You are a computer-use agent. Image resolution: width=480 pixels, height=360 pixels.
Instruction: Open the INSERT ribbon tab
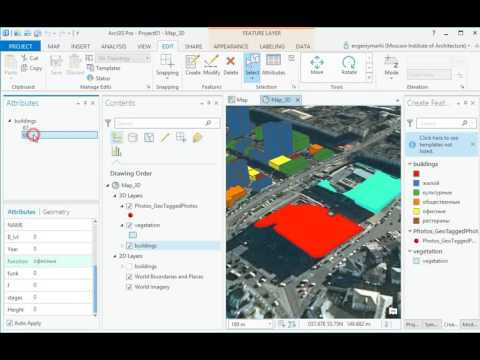click(80, 46)
